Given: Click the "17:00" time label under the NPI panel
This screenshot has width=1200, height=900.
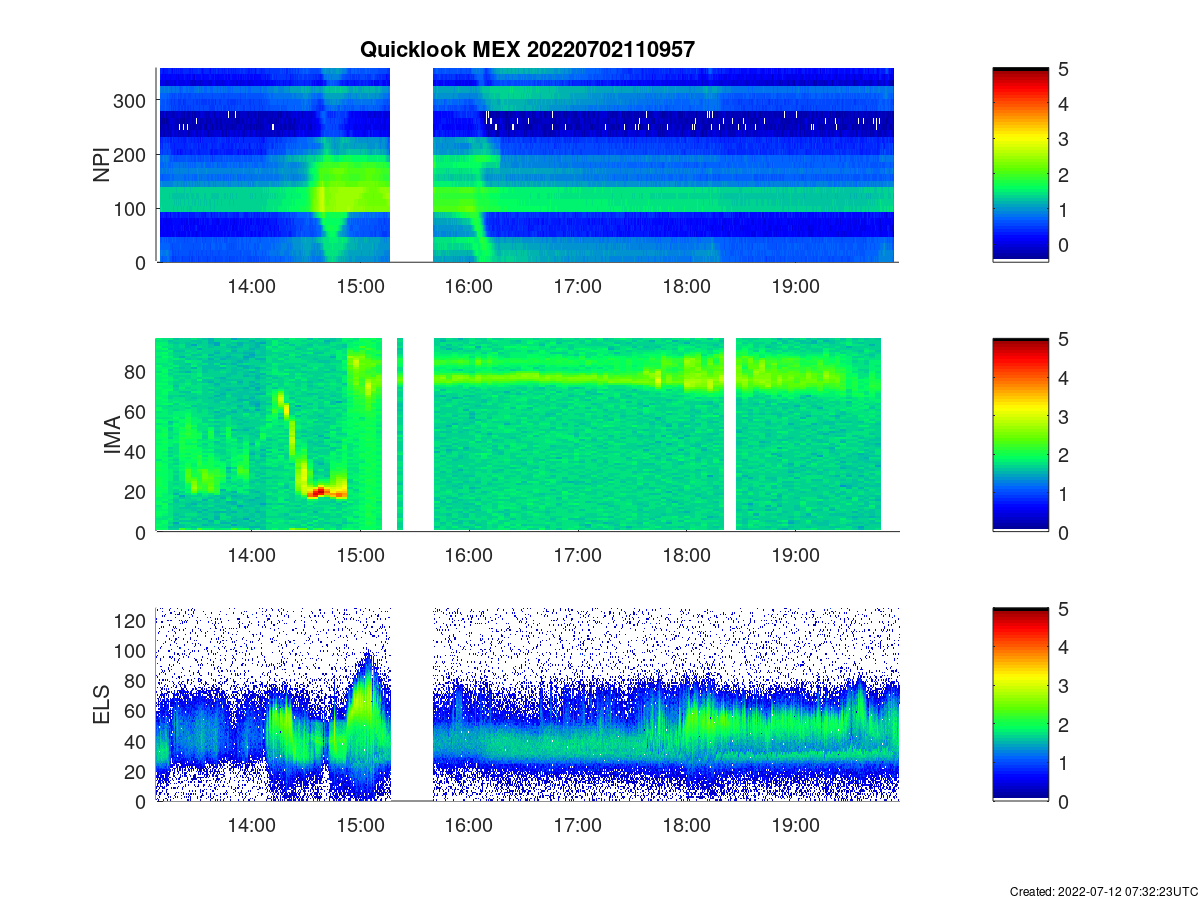Looking at the screenshot, I should (578, 286).
